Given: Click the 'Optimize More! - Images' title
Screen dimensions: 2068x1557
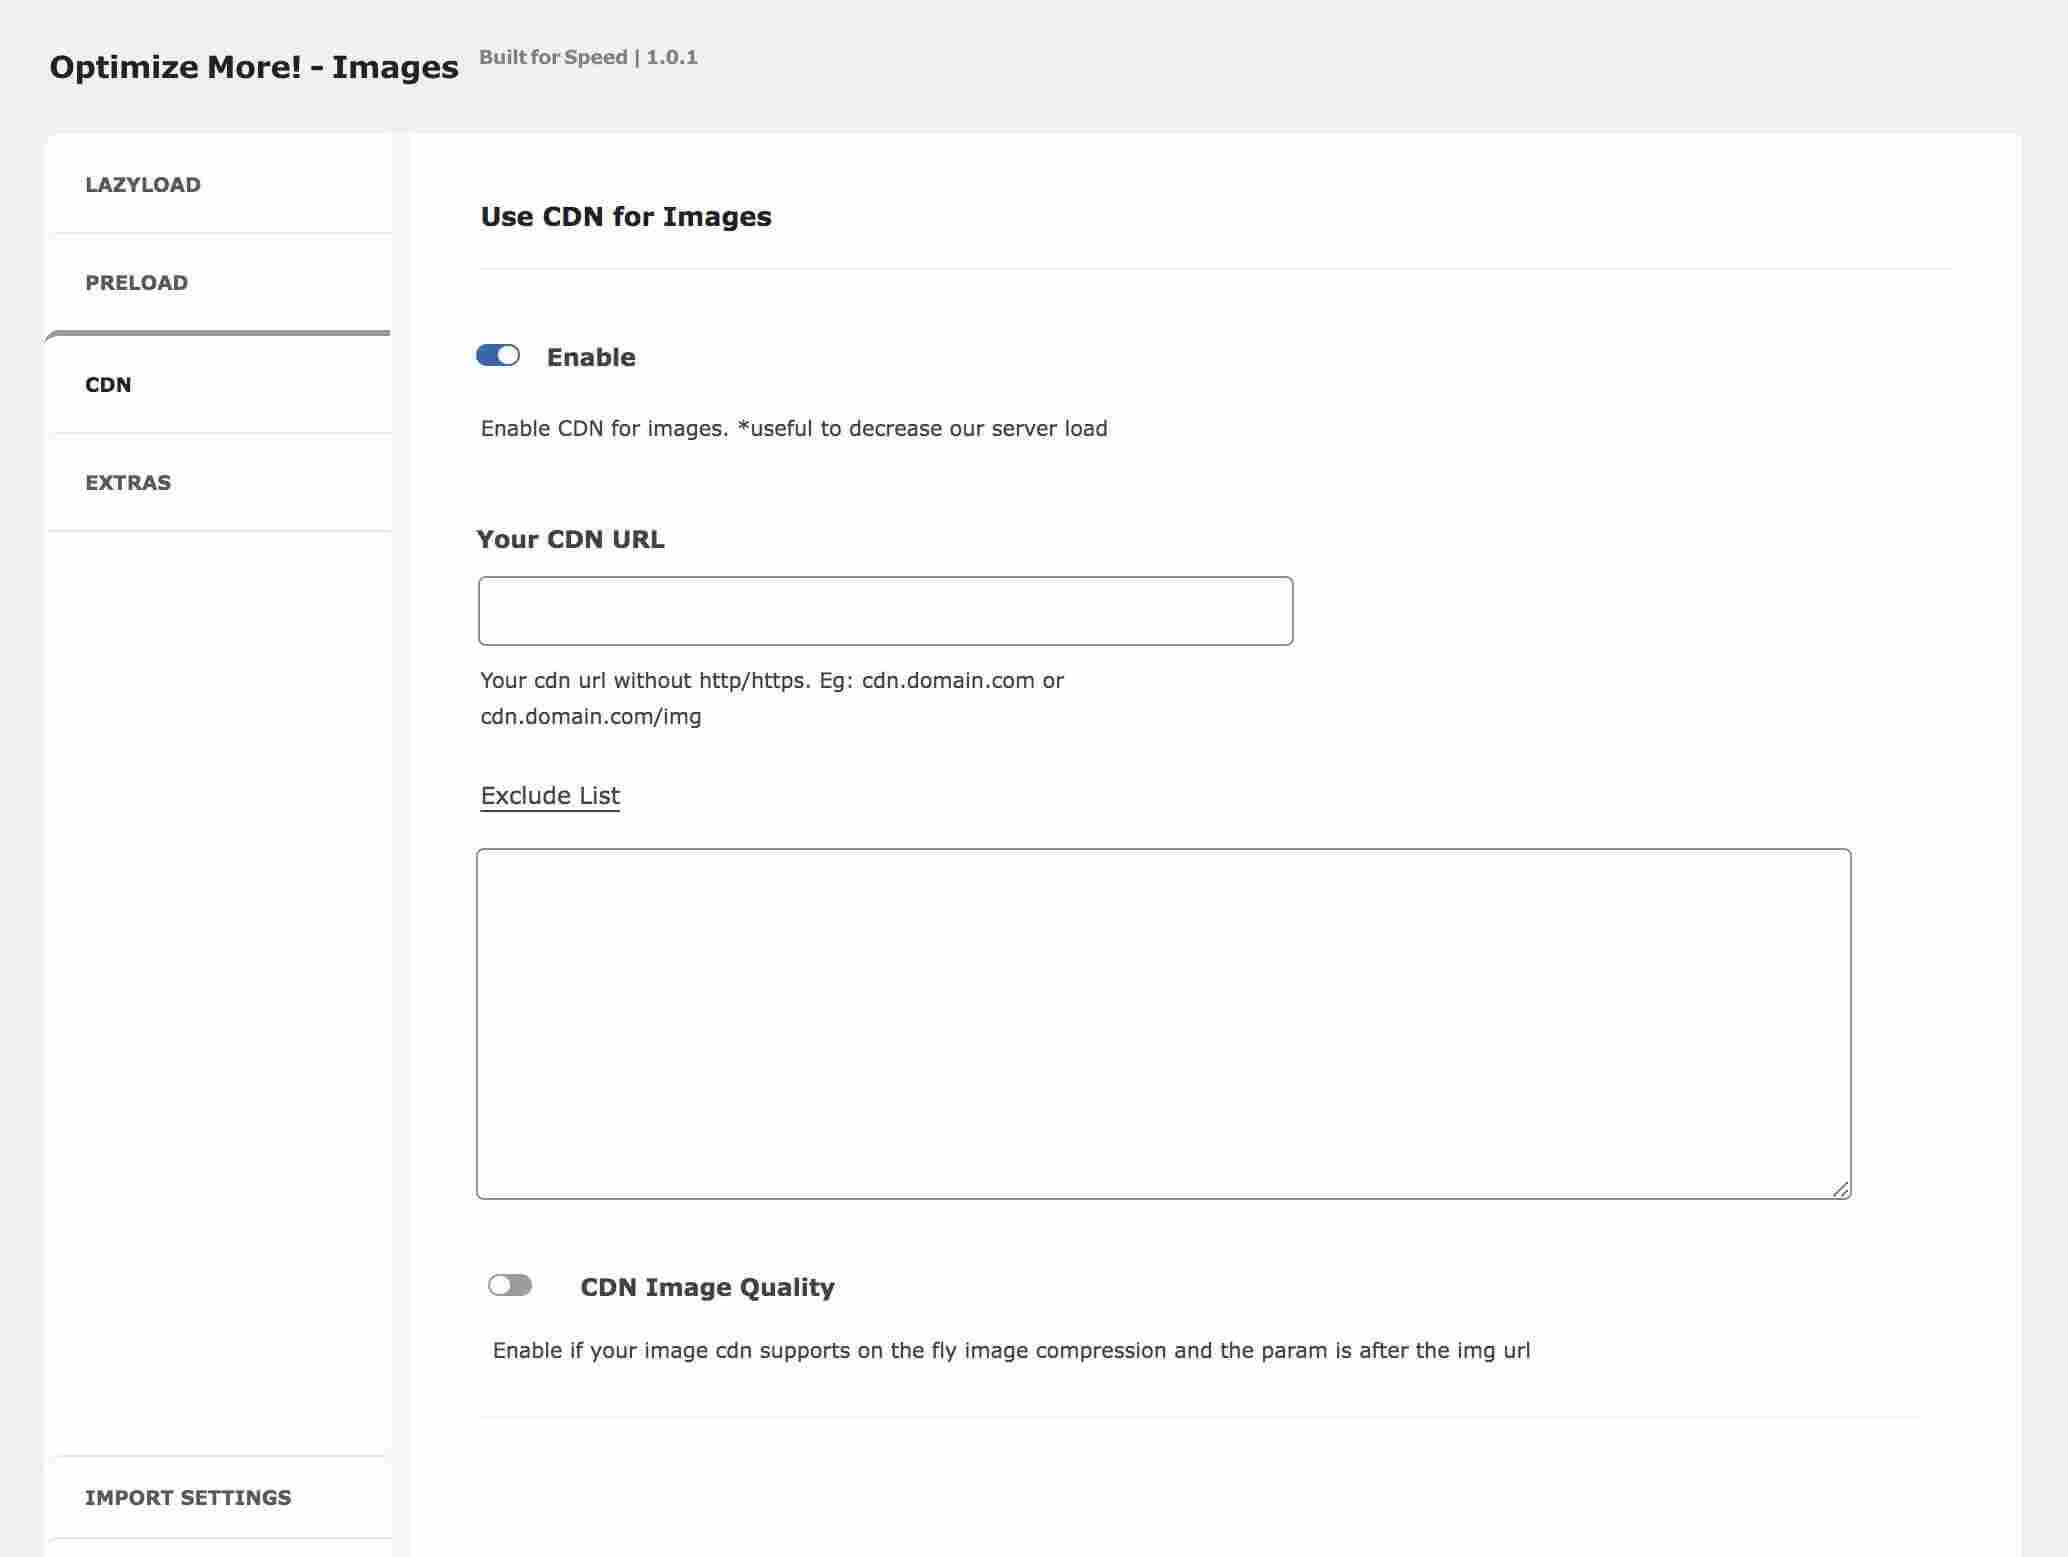Looking at the screenshot, I should pos(254,67).
